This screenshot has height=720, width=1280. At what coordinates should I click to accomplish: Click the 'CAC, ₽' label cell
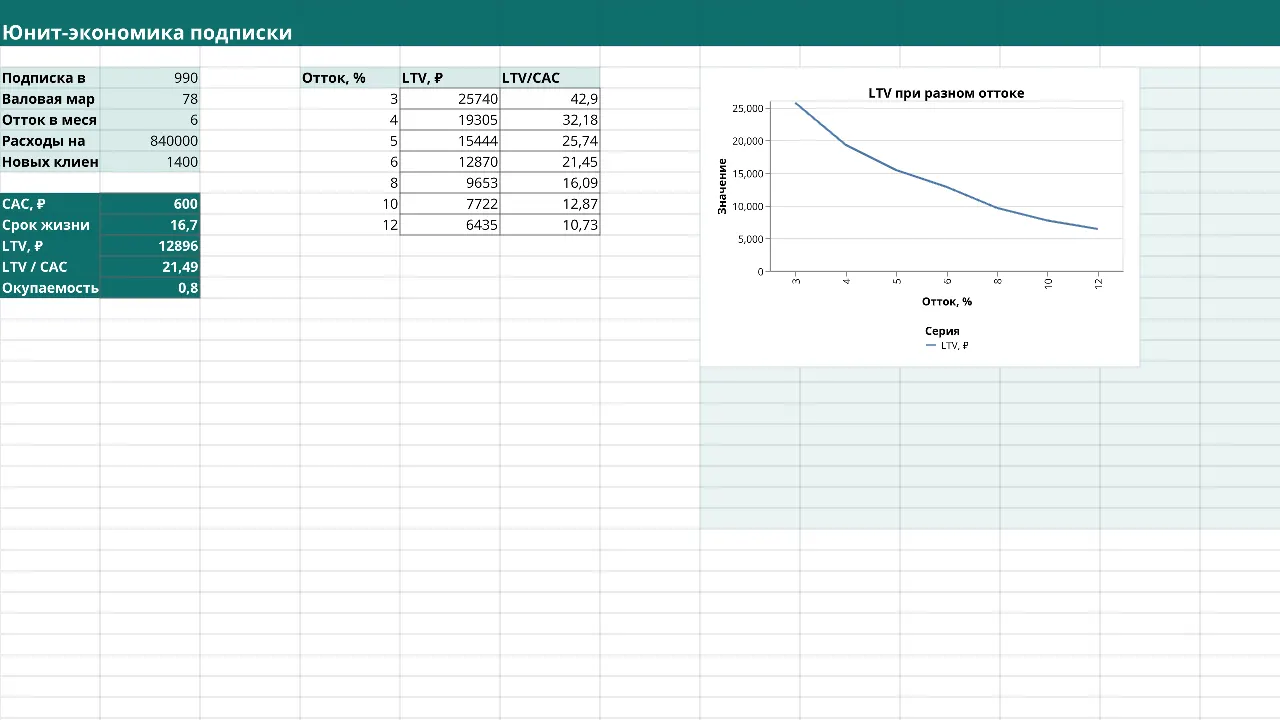(50, 204)
